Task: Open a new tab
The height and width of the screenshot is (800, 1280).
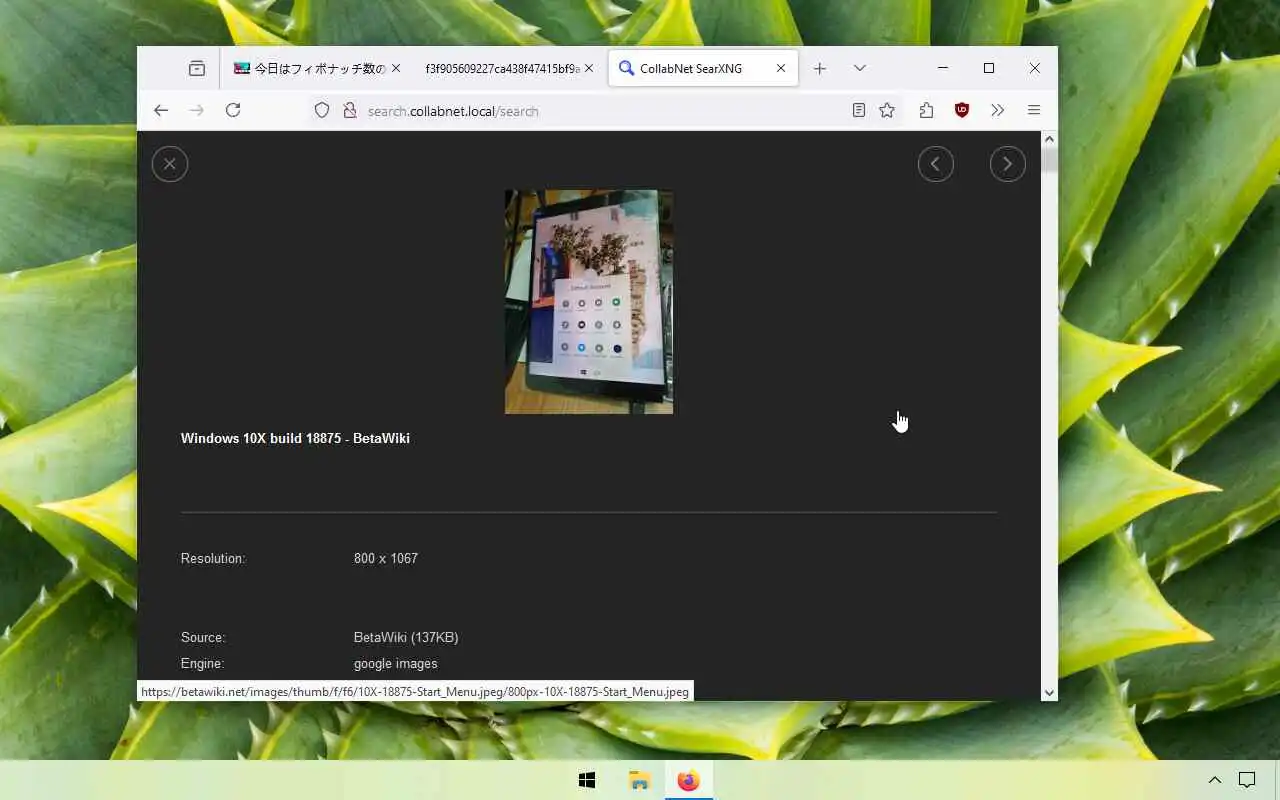Action: [x=820, y=69]
